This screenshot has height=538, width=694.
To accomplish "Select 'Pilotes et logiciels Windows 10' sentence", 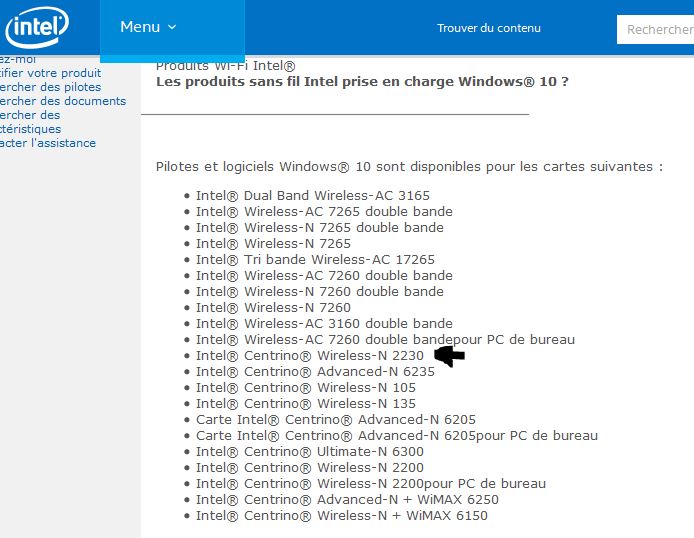I will (409, 167).
